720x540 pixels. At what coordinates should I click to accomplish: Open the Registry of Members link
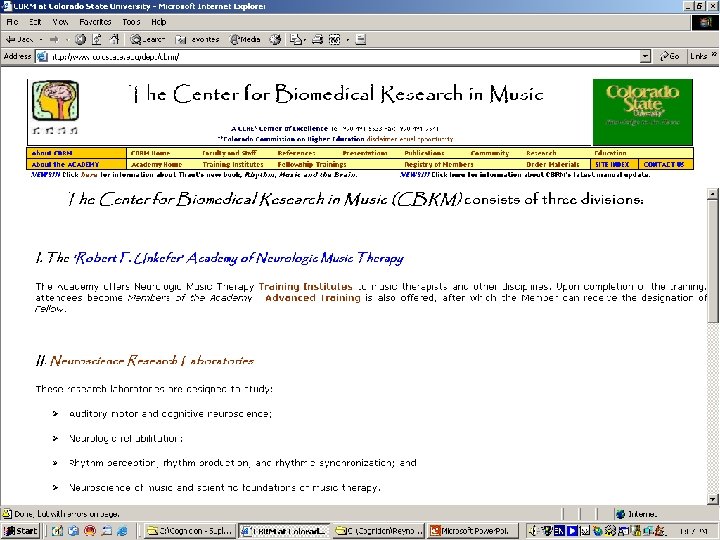click(x=439, y=164)
